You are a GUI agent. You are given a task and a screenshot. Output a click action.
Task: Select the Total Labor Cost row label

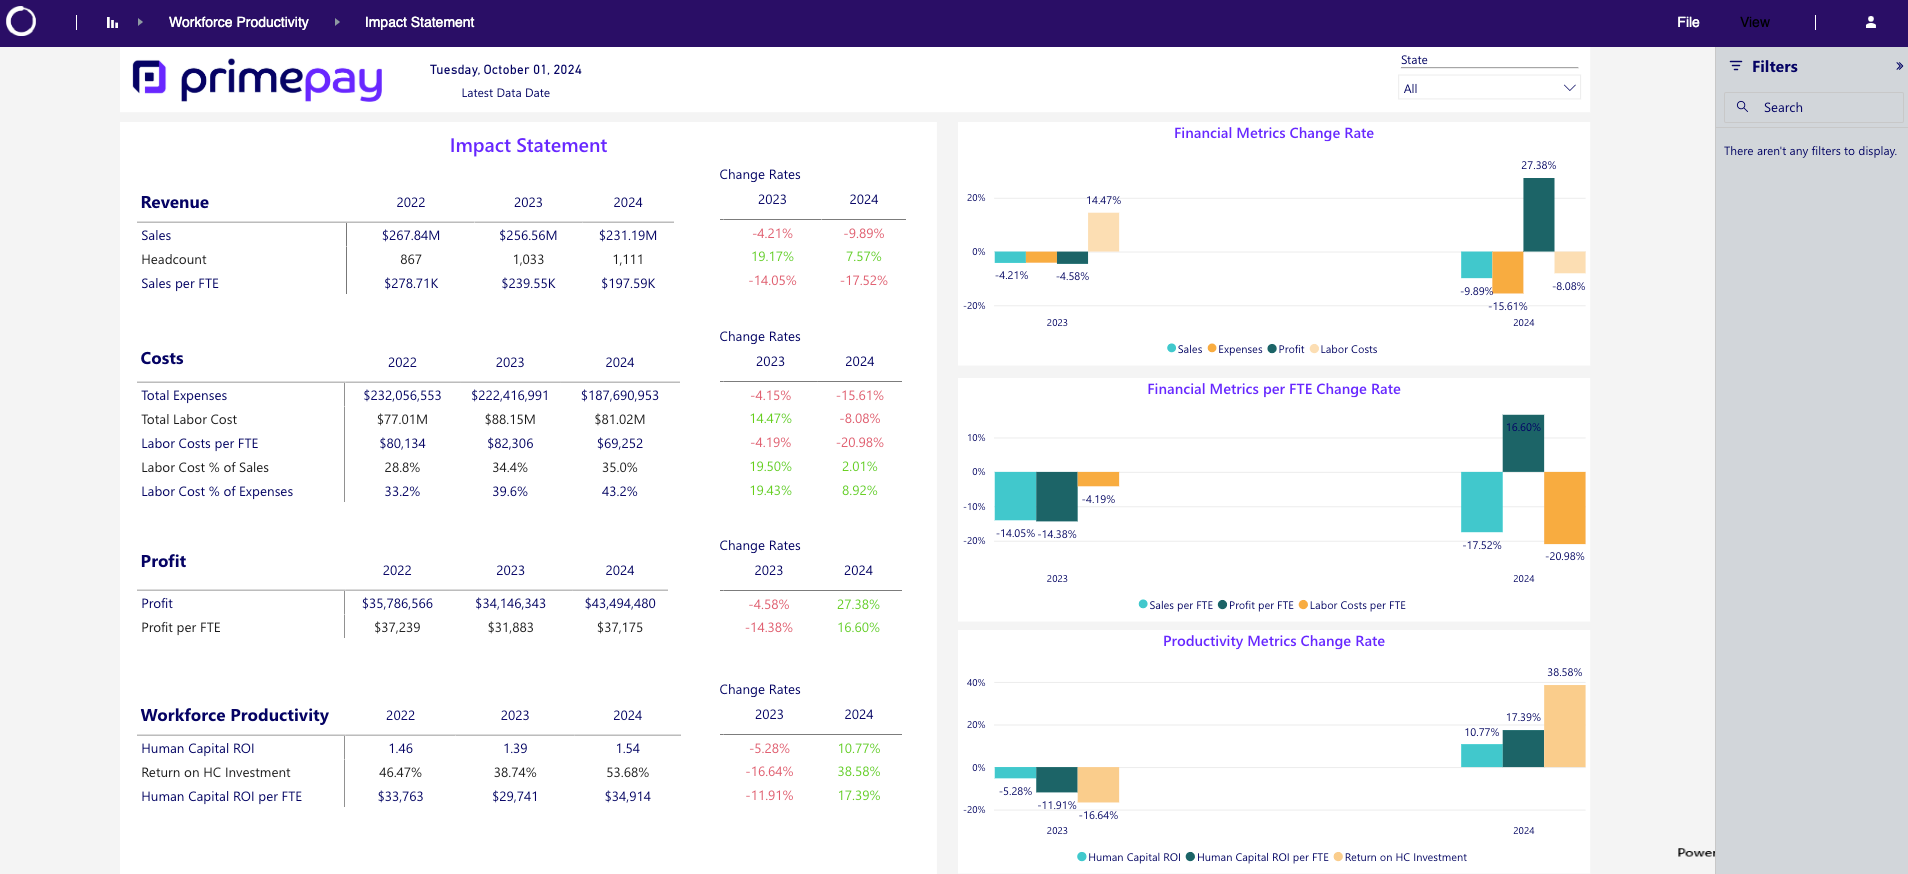coord(189,419)
